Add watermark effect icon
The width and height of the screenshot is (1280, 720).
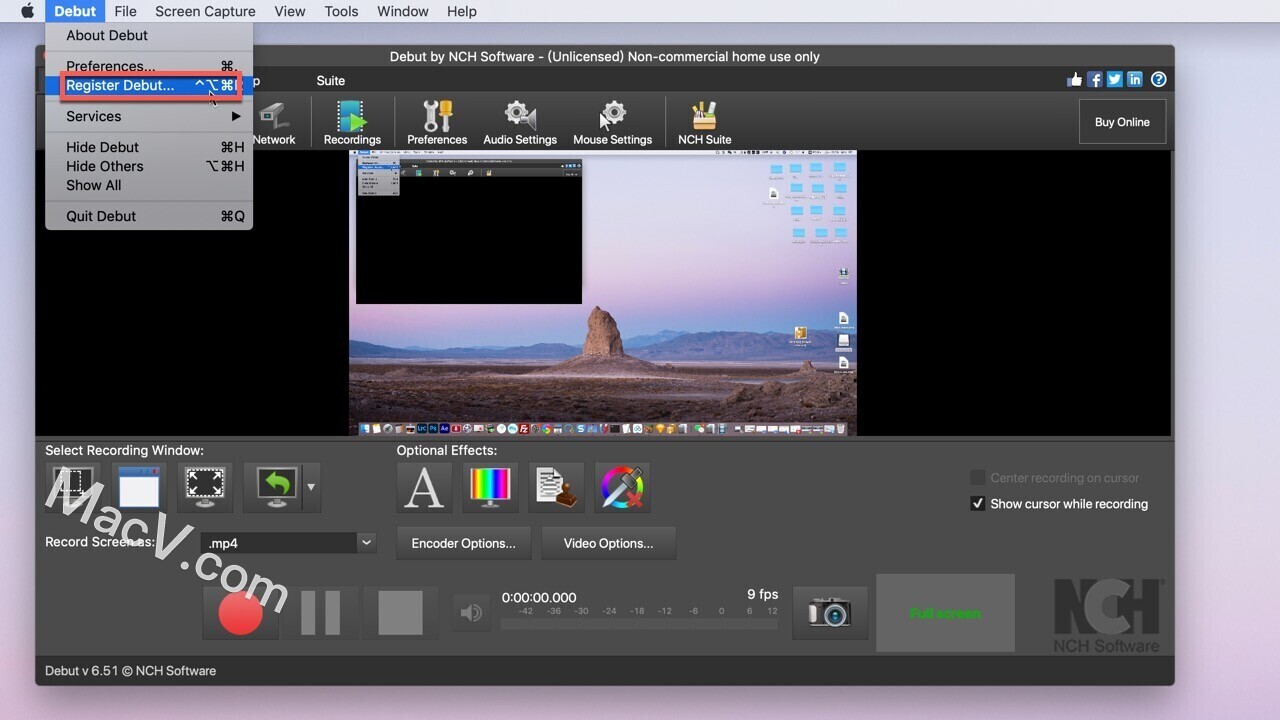pos(556,487)
